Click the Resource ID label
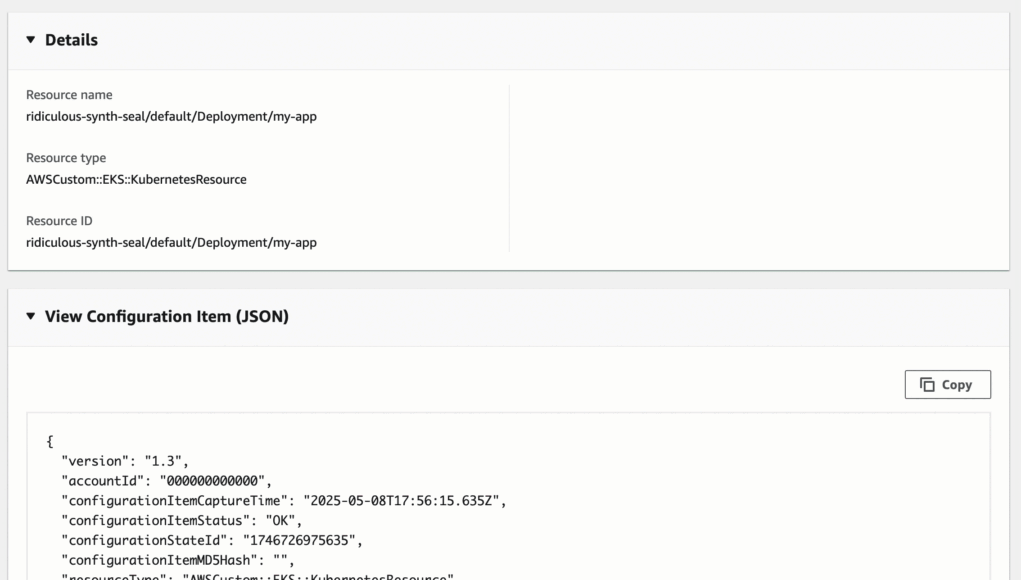Screen dimensions: 1021x580 pos(58,221)
